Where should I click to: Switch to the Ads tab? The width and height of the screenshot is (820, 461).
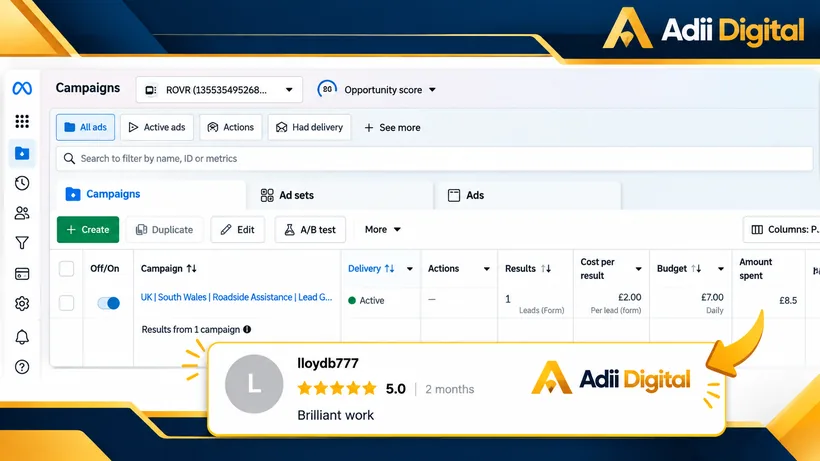click(x=528, y=195)
